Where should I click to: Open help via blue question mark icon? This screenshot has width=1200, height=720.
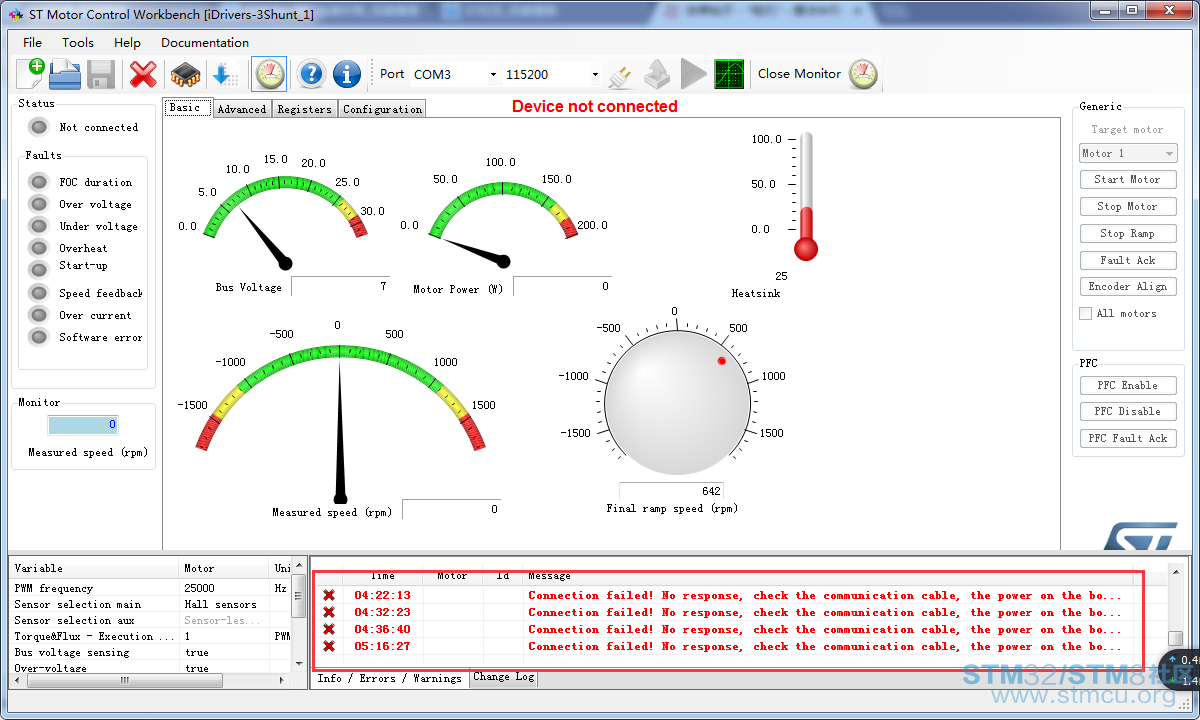(311, 74)
